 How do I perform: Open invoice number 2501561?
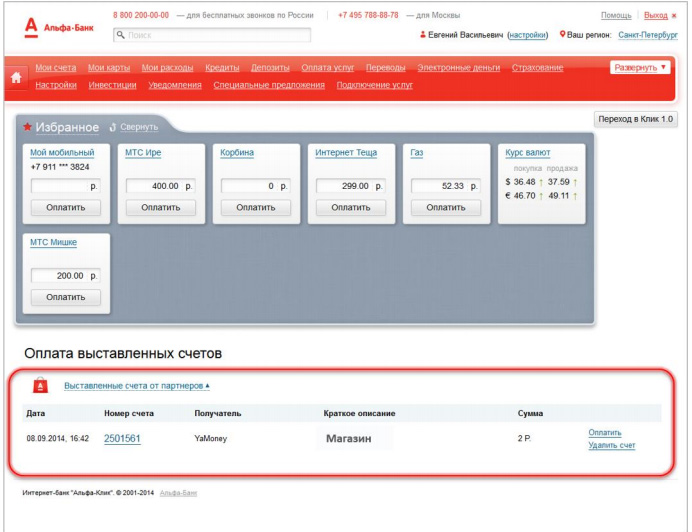122,438
